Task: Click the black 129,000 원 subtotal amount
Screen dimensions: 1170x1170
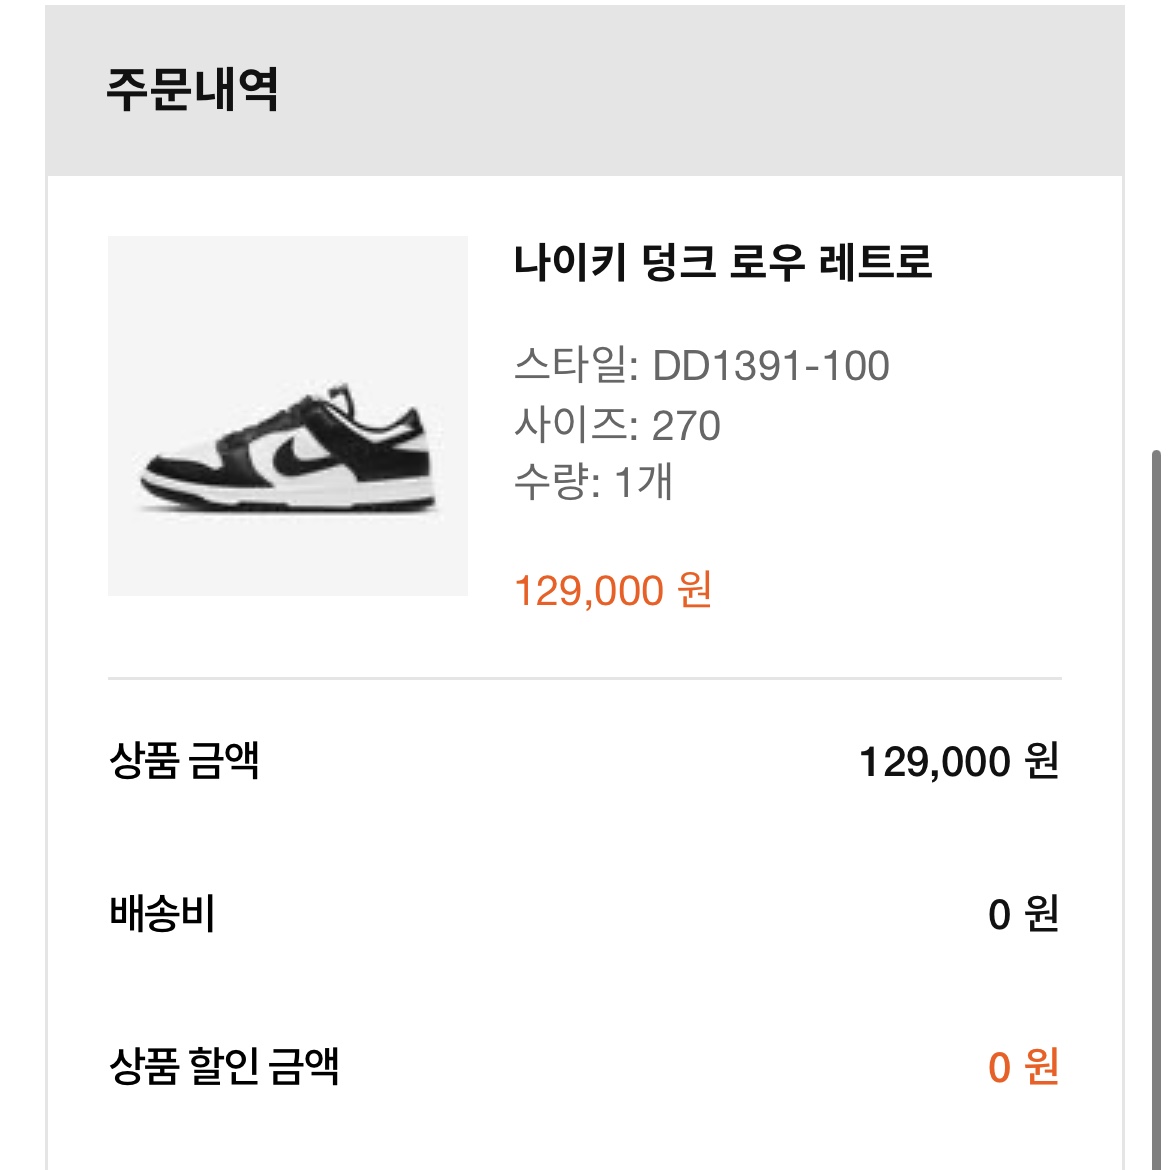Action: click(x=959, y=762)
